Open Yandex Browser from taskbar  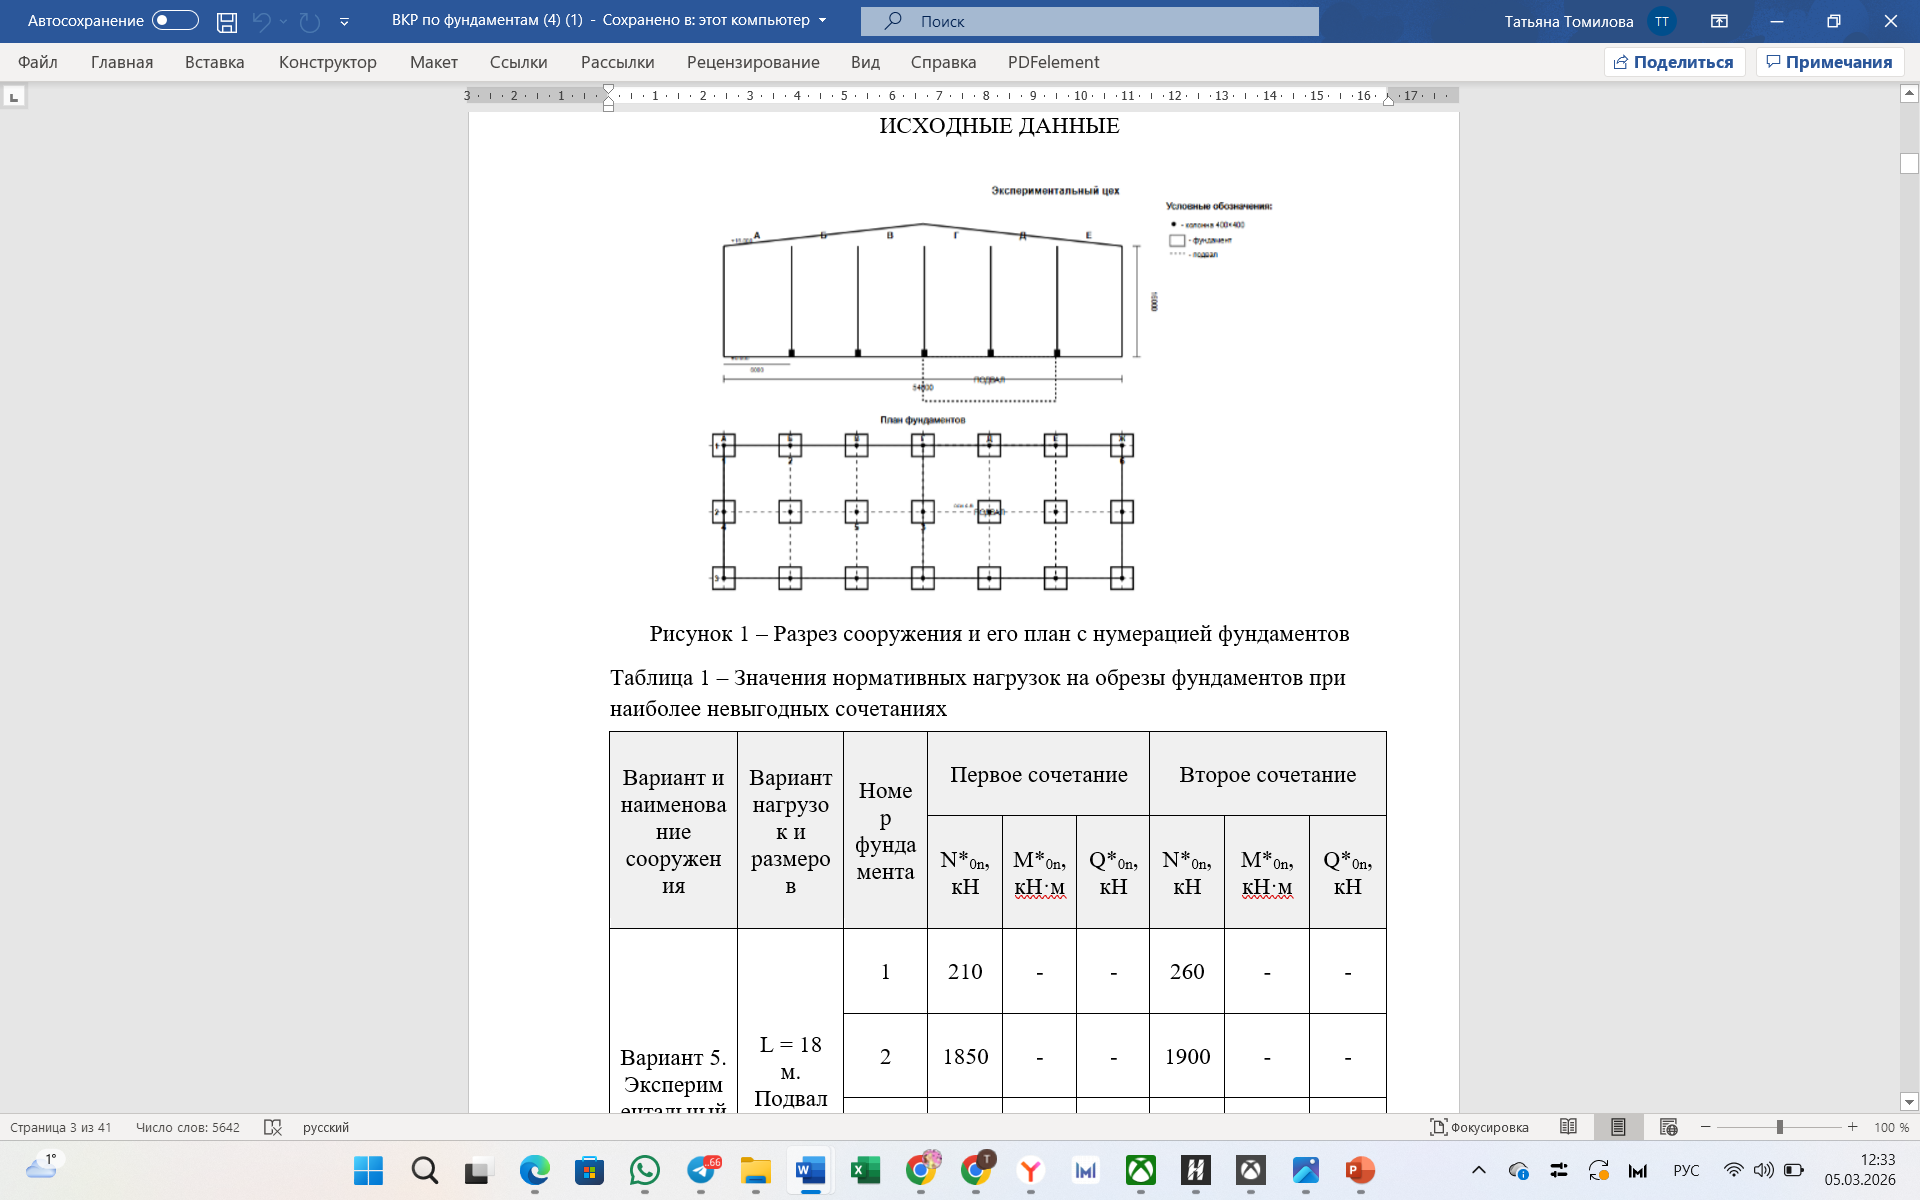1031,1170
